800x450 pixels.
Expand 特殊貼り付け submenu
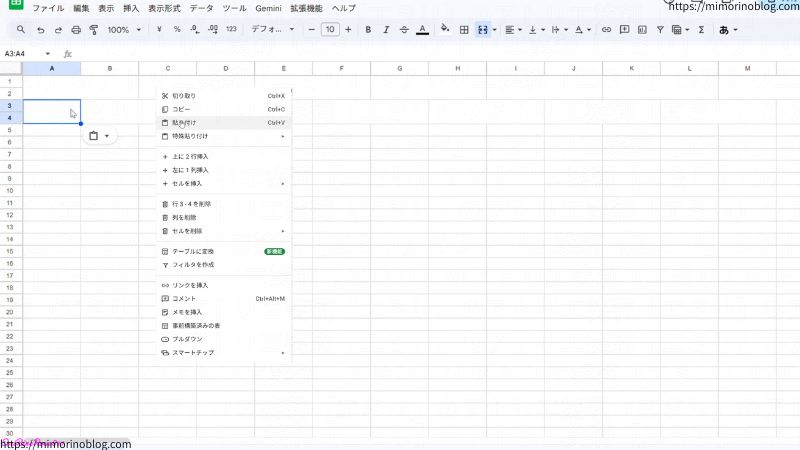[x=223, y=136]
